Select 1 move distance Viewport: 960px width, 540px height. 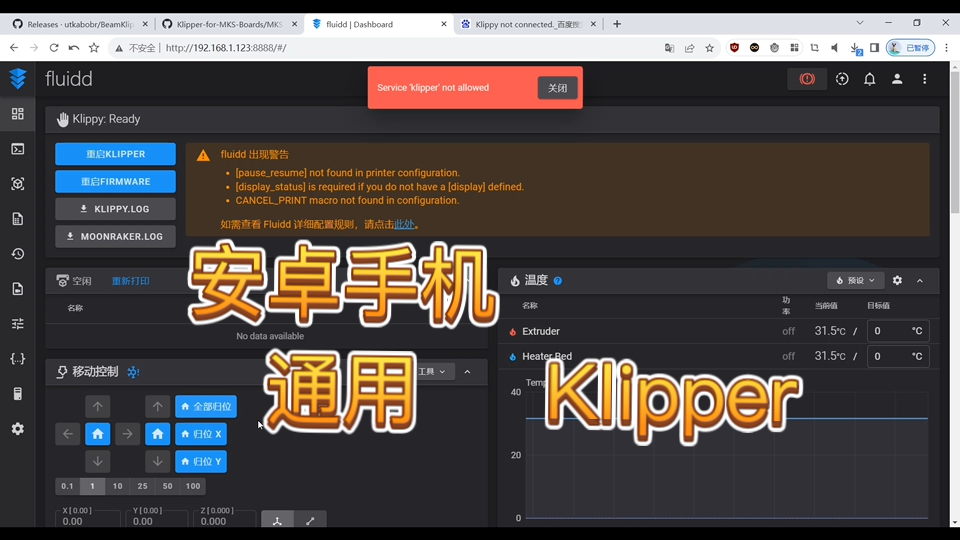tap(92, 486)
